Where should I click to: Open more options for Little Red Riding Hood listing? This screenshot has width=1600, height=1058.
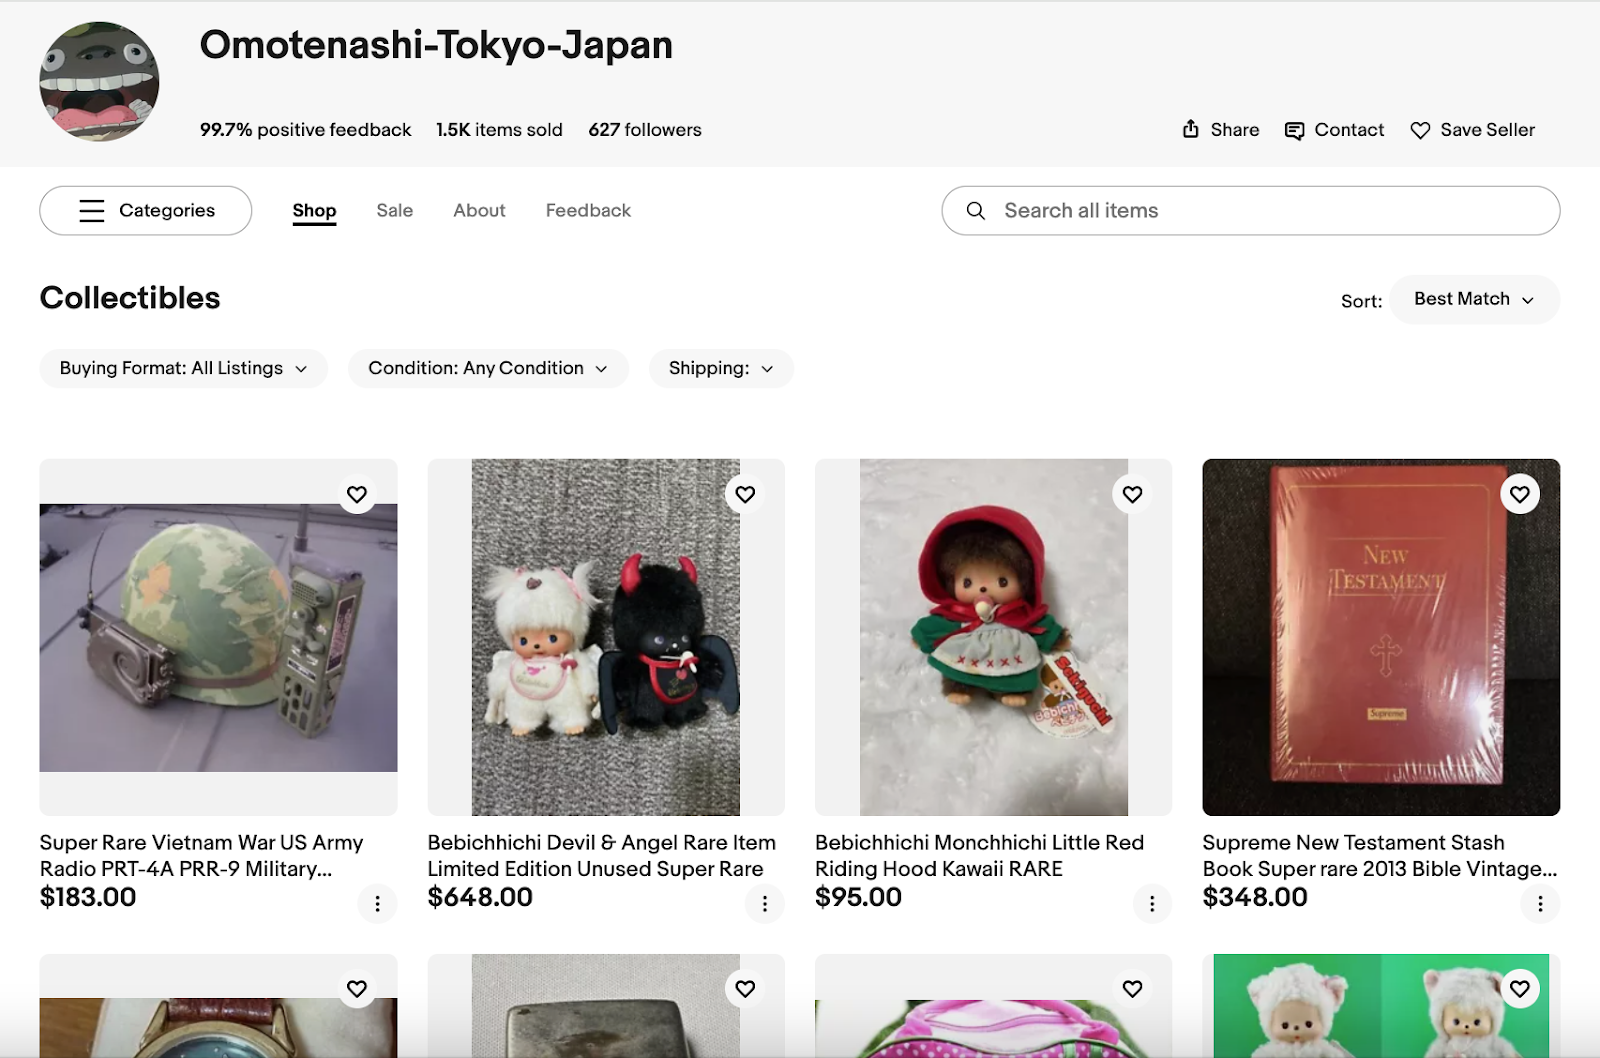click(x=1152, y=904)
